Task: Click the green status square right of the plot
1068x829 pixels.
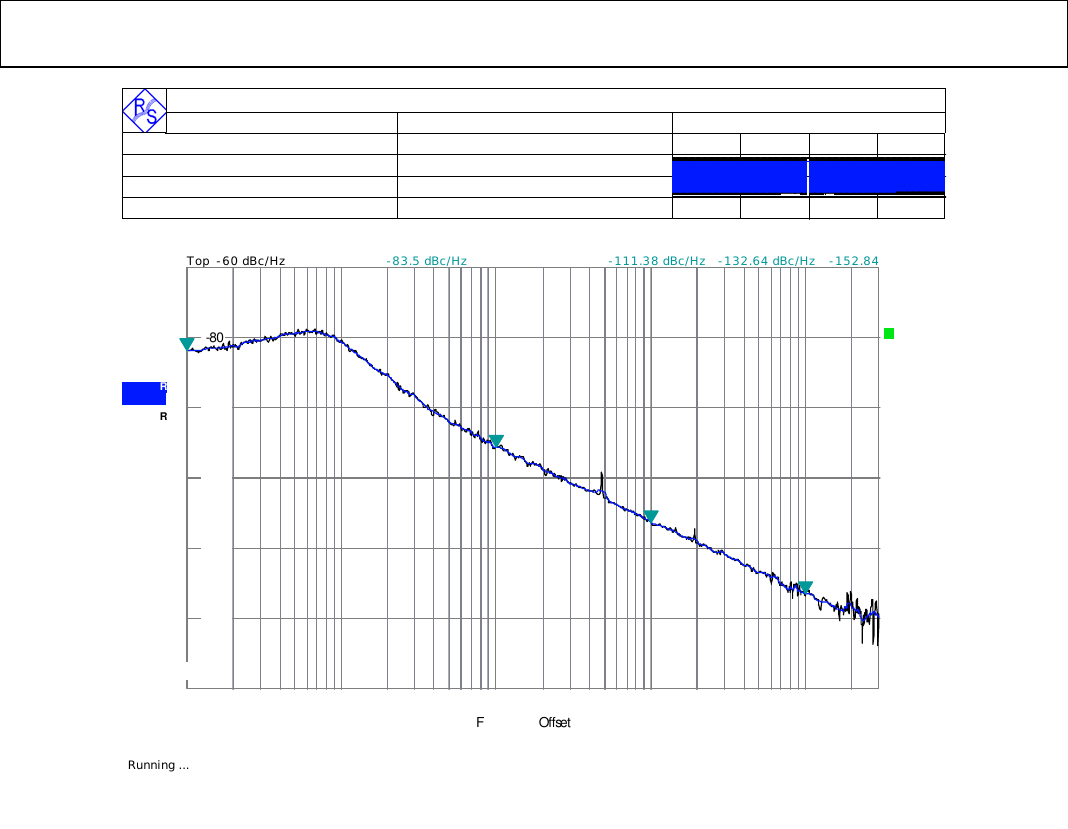Action: coord(888,334)
